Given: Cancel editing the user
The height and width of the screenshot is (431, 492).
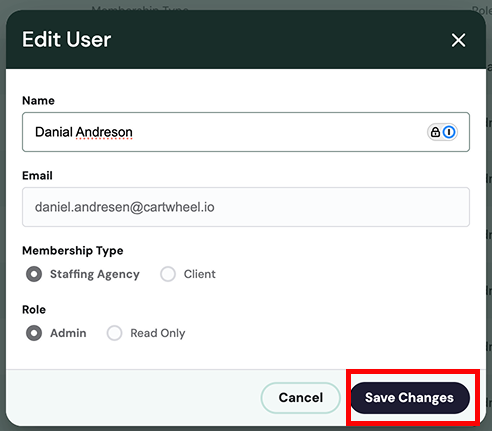Looking at the screenshot, I should (301, 398).
